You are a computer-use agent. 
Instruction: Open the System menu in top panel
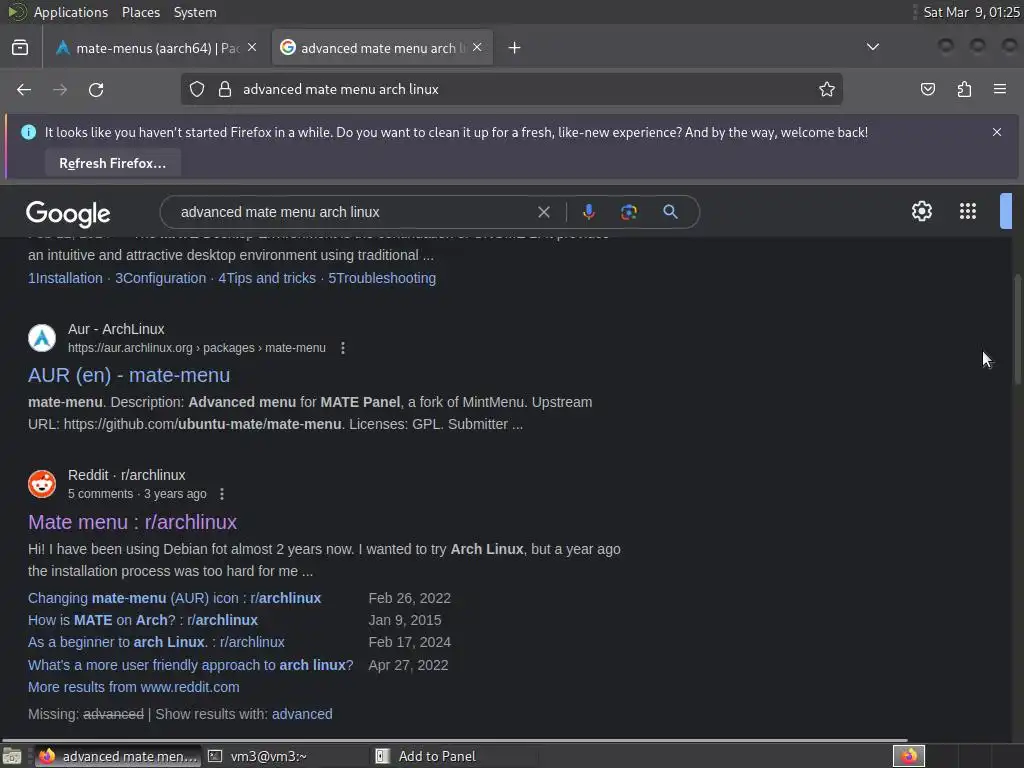click(x=195, y=12)
